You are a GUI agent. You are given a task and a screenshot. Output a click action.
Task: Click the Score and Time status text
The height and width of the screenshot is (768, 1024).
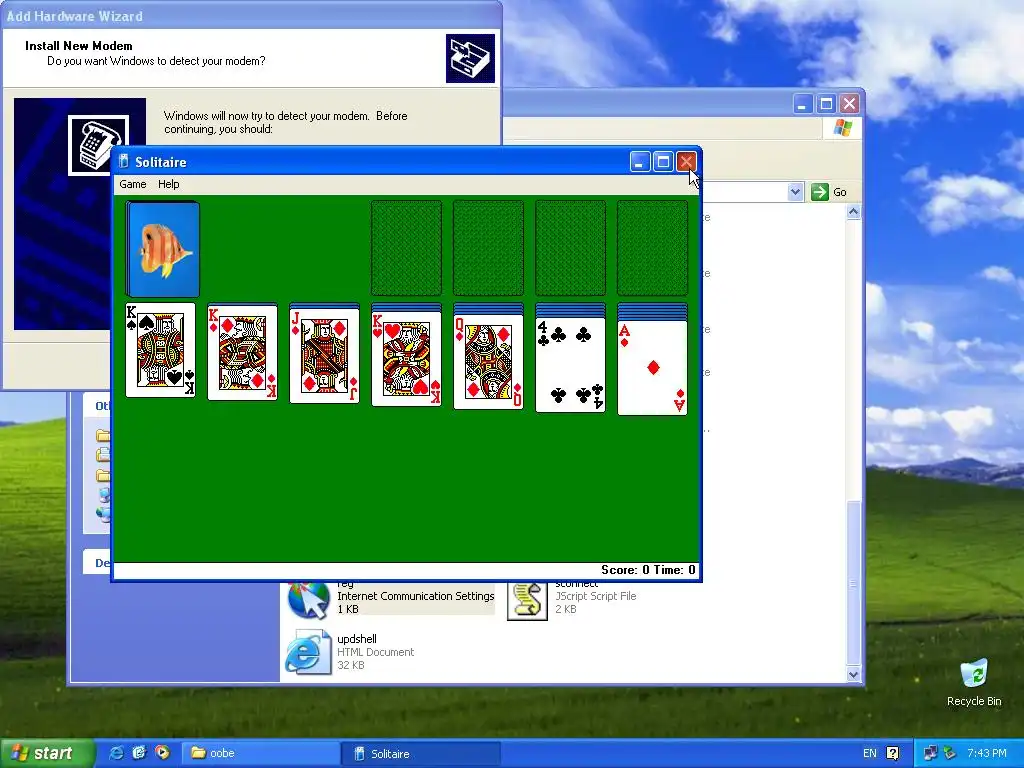[648, 570]
